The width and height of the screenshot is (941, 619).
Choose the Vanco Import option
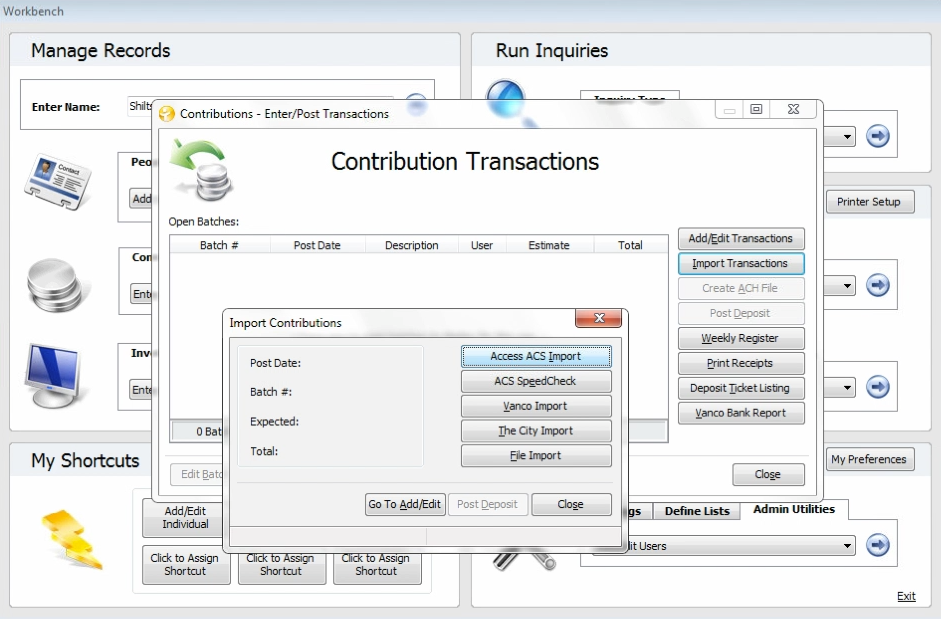coord(536,406)
